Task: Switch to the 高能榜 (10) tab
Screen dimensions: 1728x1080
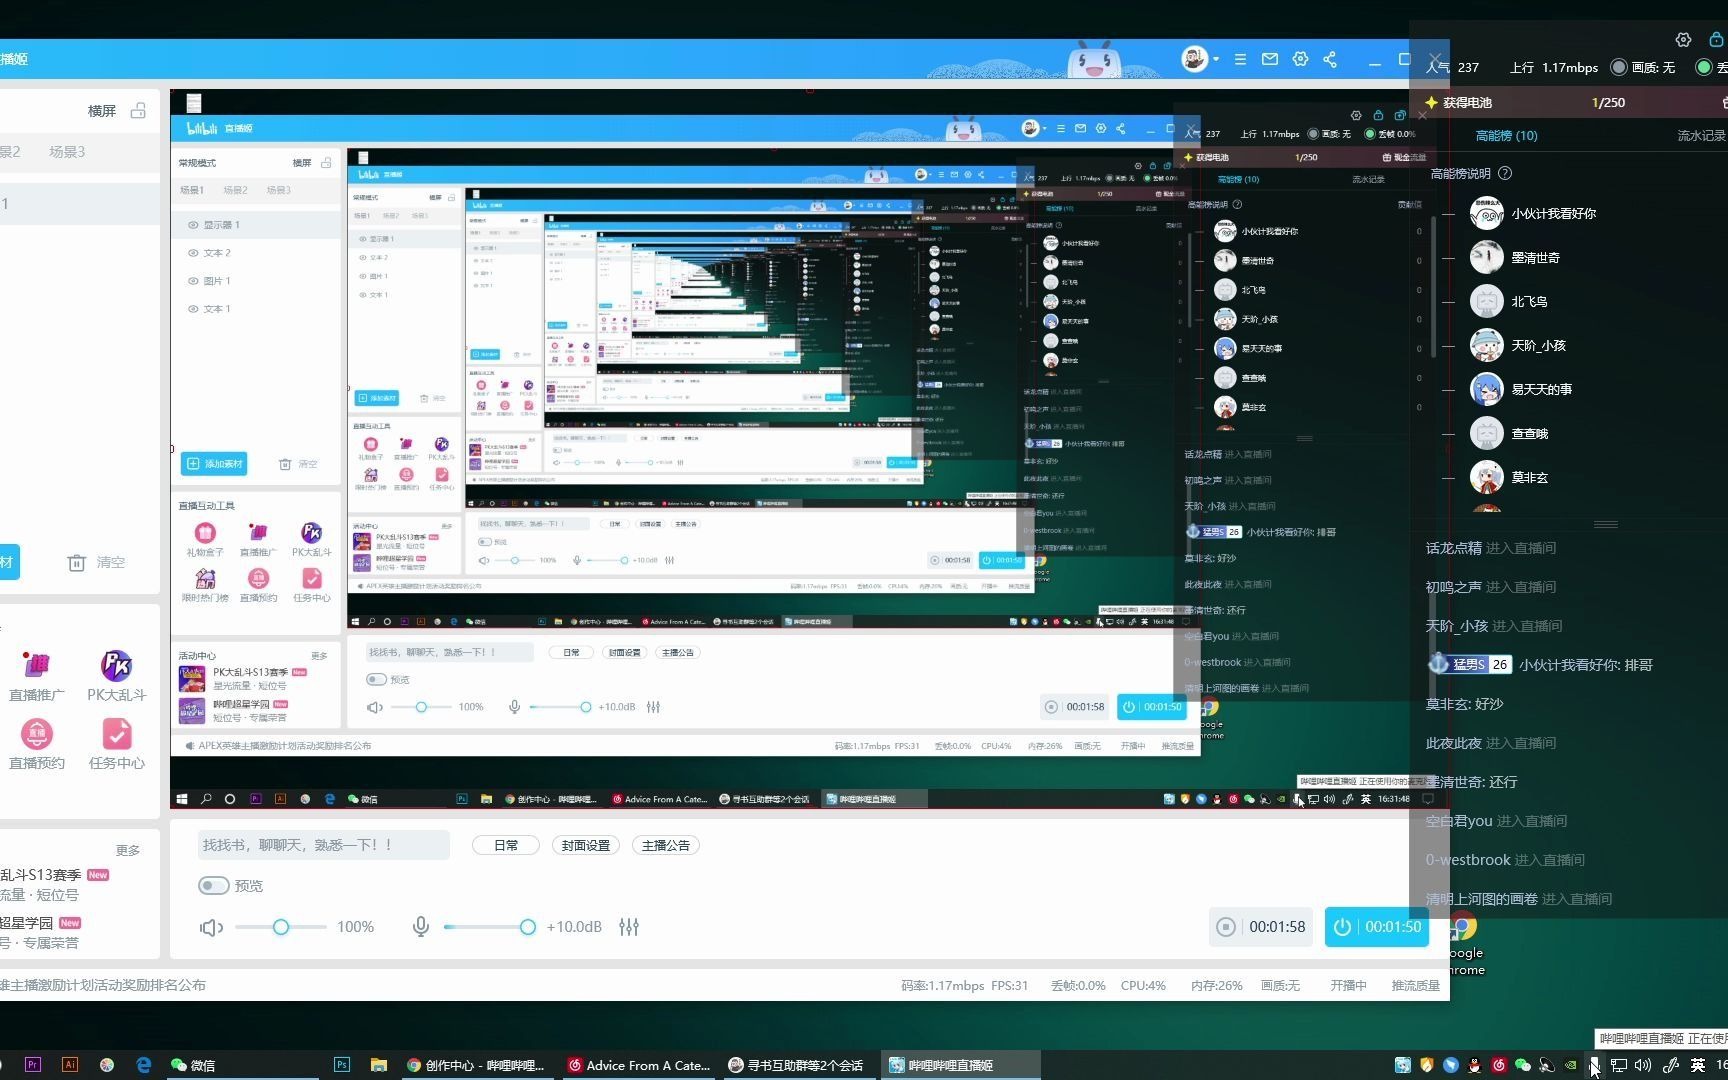Action: [x=1506, y=136]
